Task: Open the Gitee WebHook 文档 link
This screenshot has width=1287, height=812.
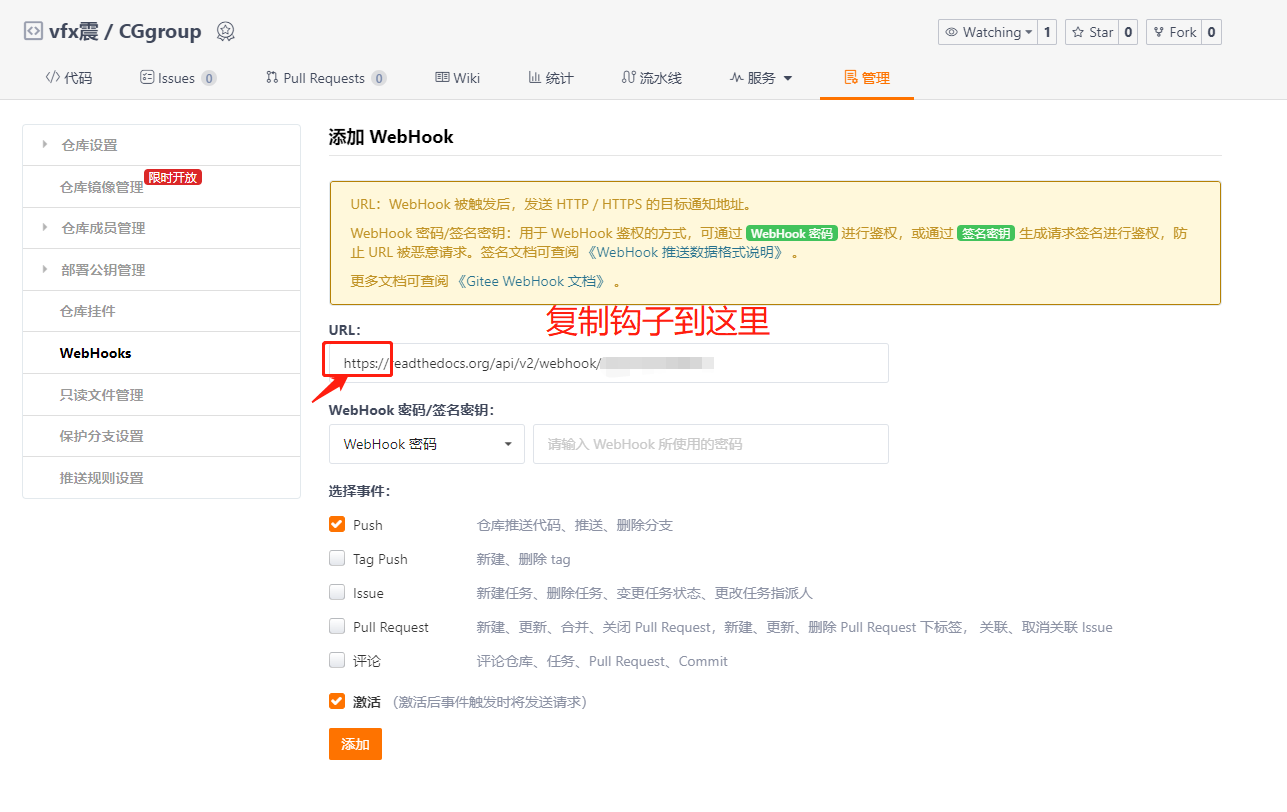Action: (x=531, y=281)
